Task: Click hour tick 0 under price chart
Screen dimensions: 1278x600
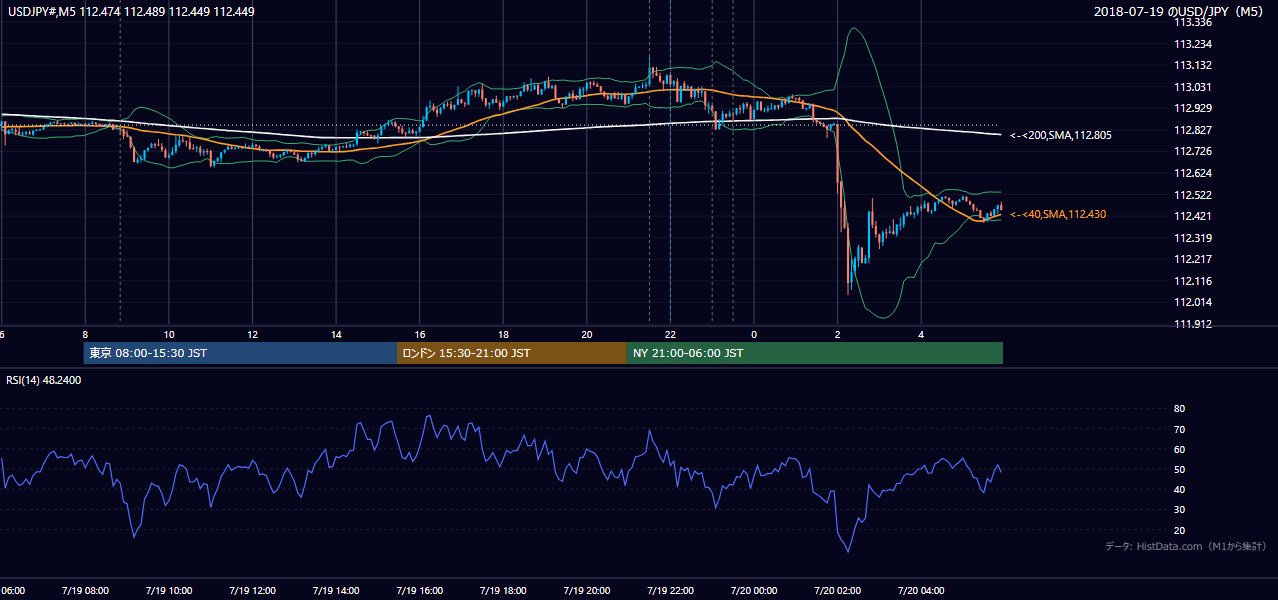Action: point(754,334)
